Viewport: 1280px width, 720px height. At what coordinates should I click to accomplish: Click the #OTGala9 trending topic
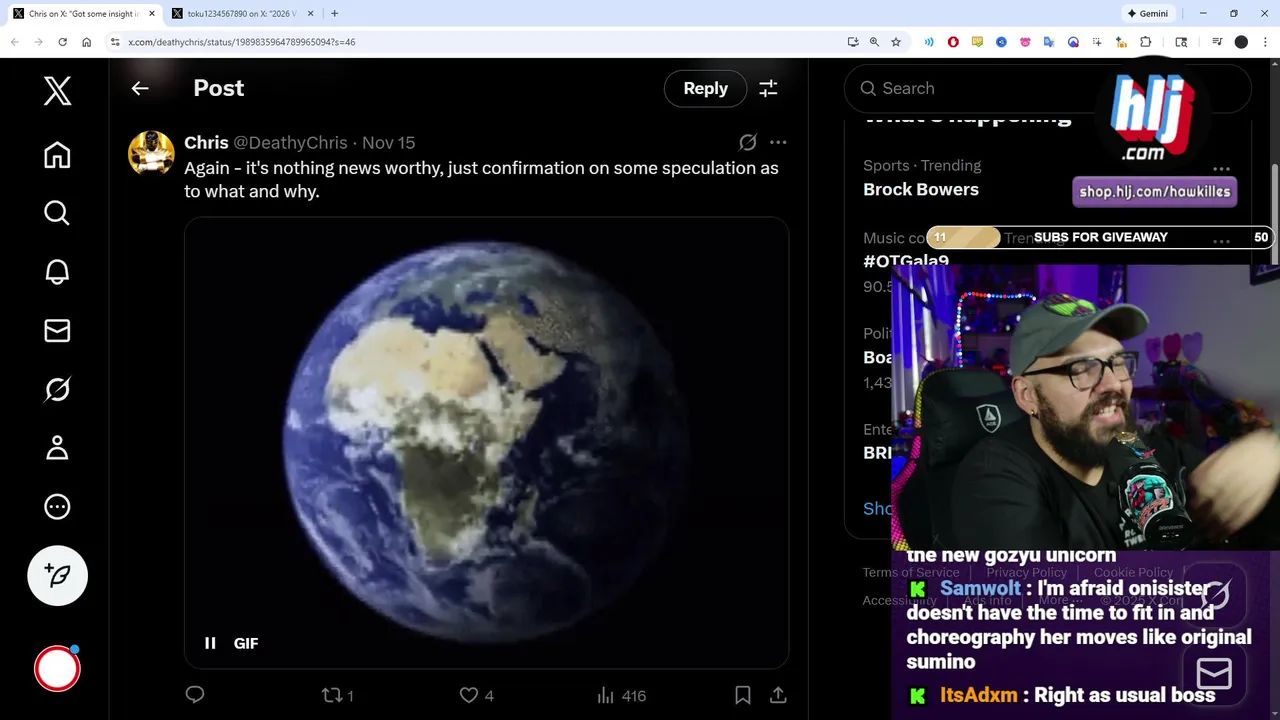coord(906,261)
